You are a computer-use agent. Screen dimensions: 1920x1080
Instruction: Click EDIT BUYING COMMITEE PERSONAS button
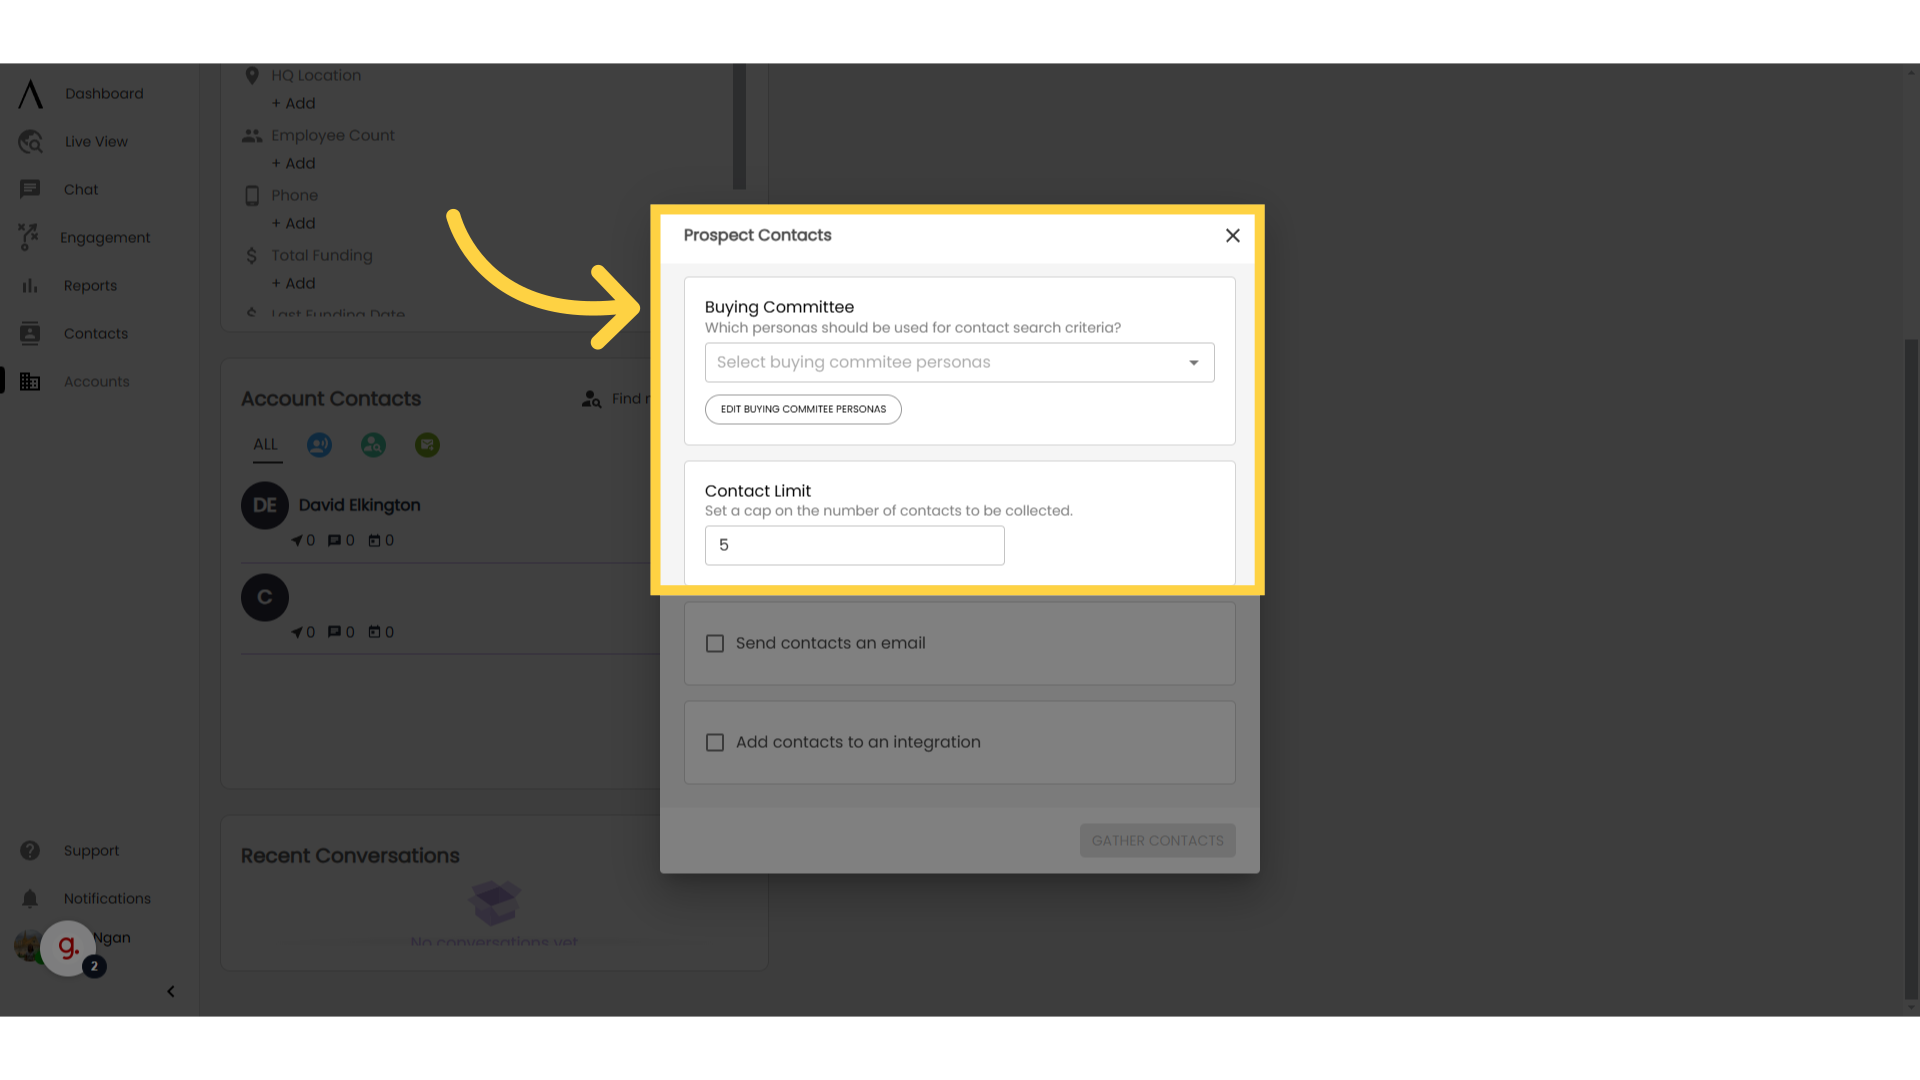[x=802, y=409]
